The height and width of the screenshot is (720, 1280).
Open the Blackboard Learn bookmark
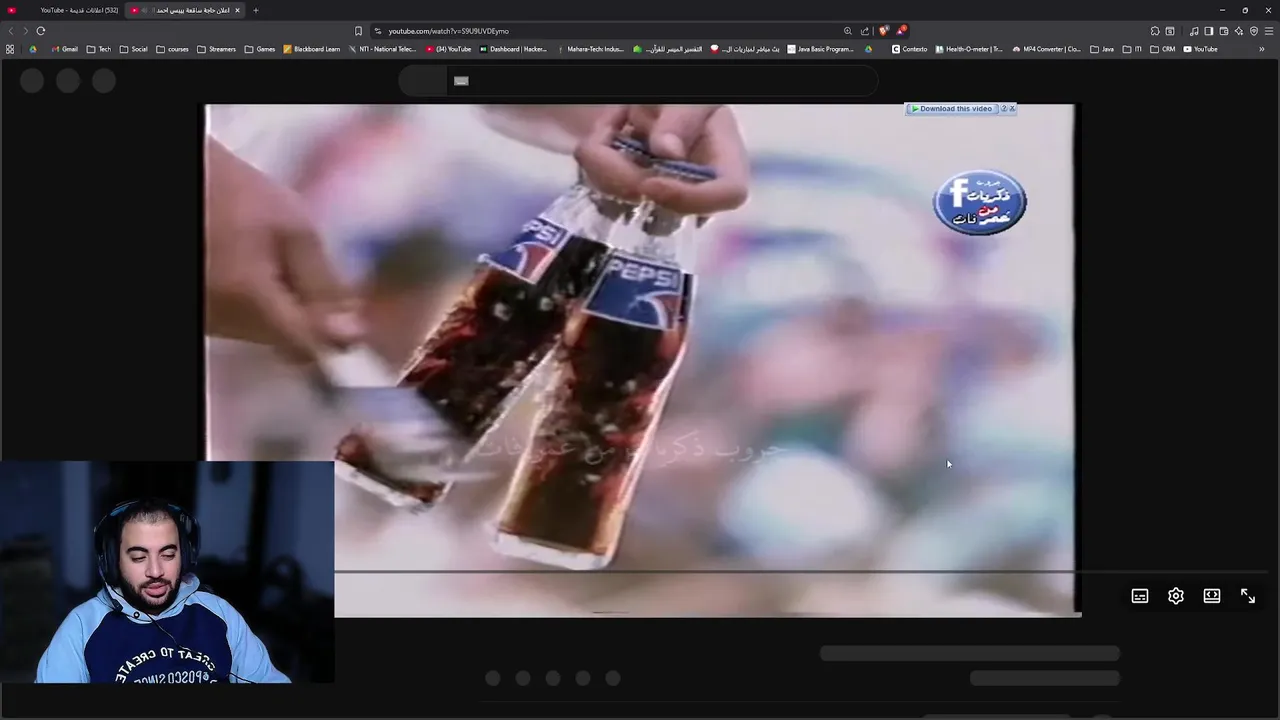click(312, 49)
